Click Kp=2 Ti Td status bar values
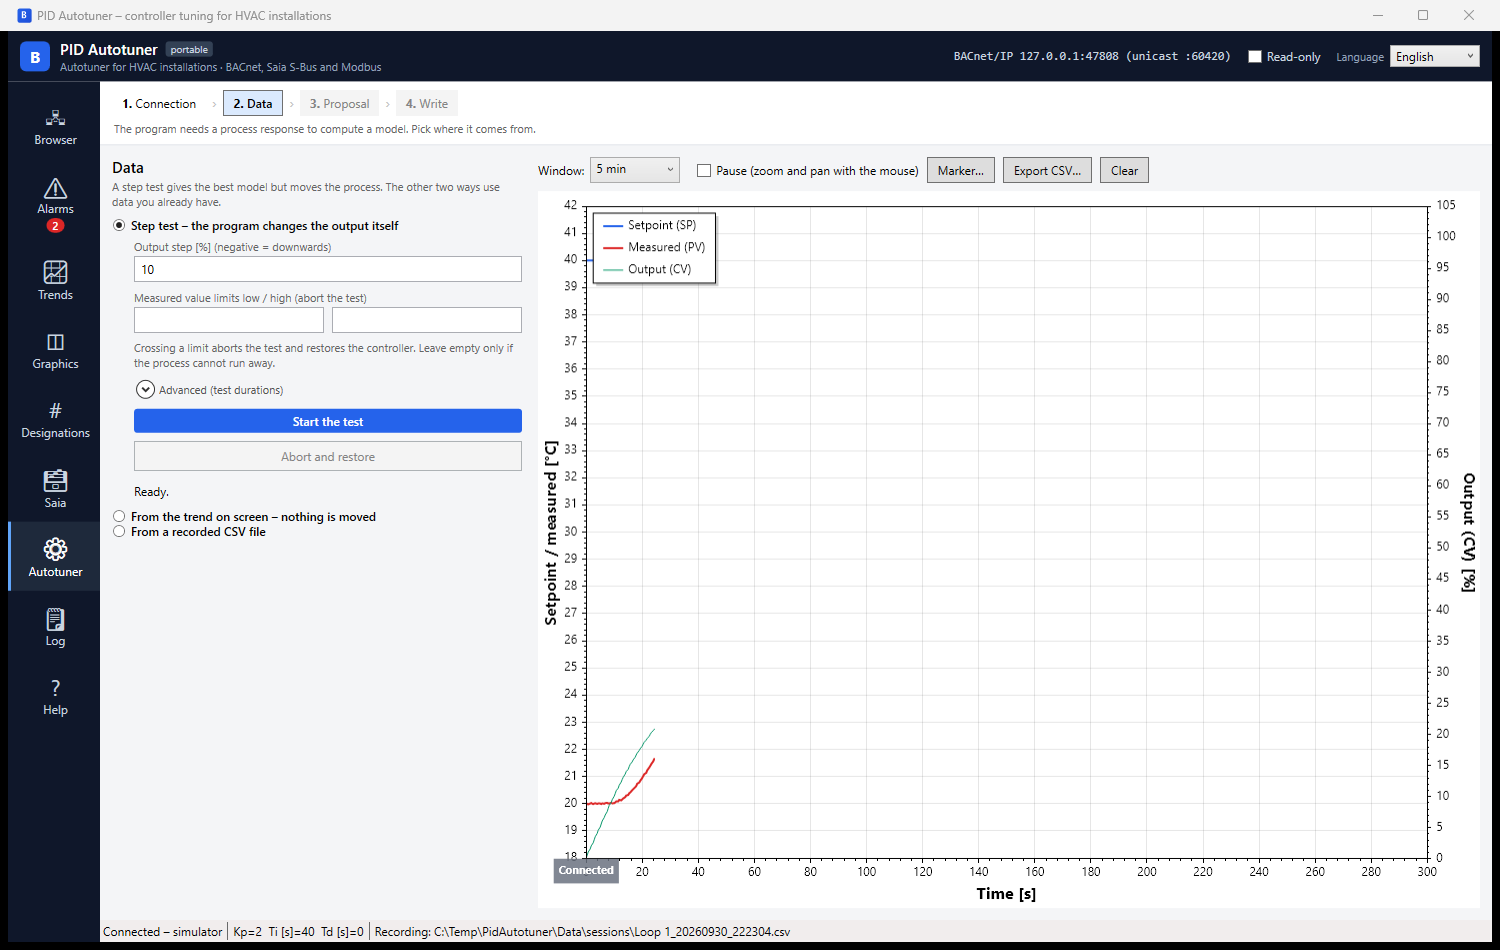This screenshot has width=1500, height=950. 298,932
